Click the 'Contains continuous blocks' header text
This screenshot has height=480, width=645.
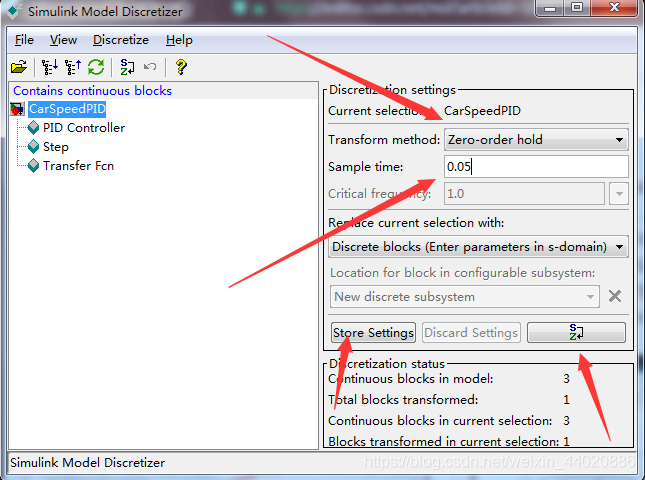coord(93,90)
